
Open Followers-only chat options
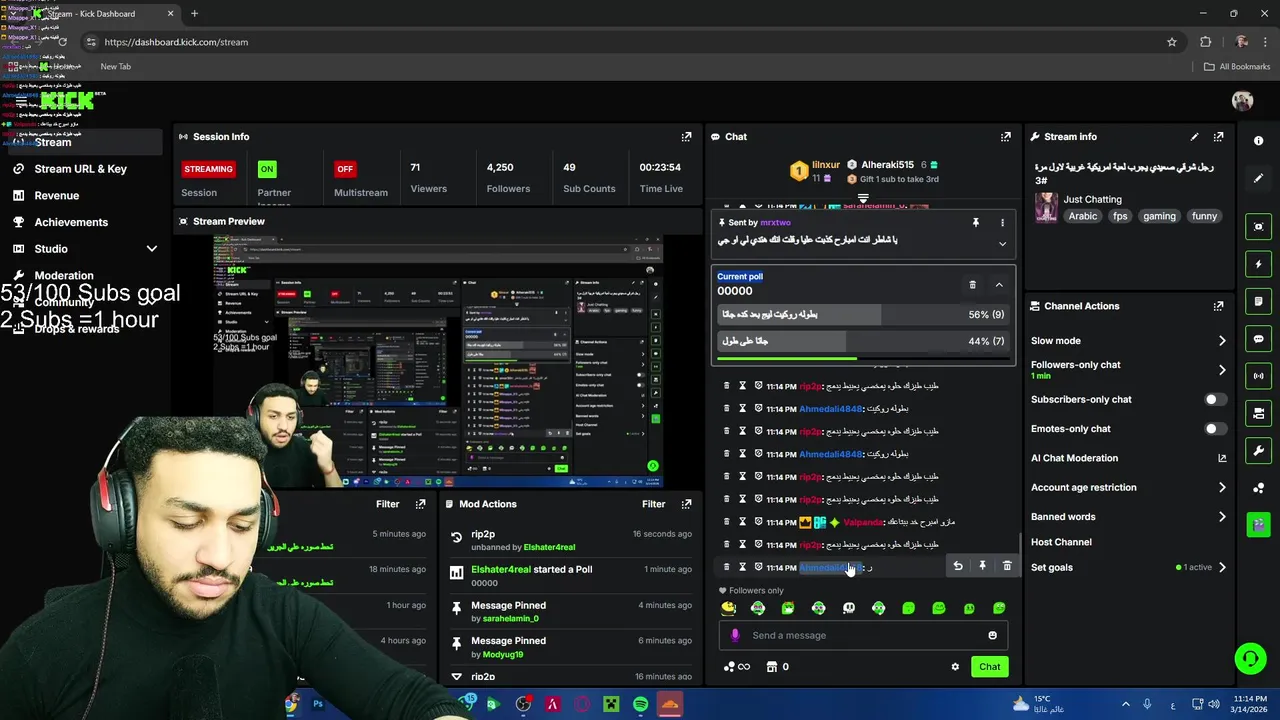[1128, 370]
